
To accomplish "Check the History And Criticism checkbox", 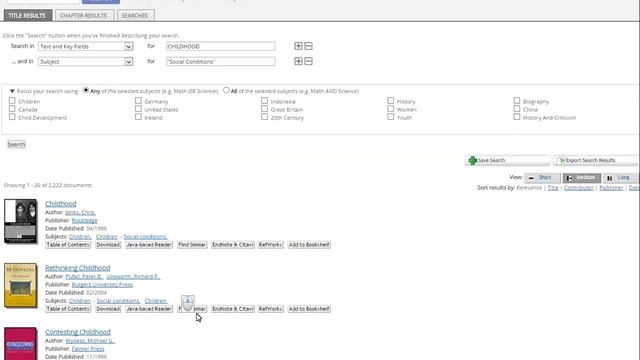I will 517,117.
